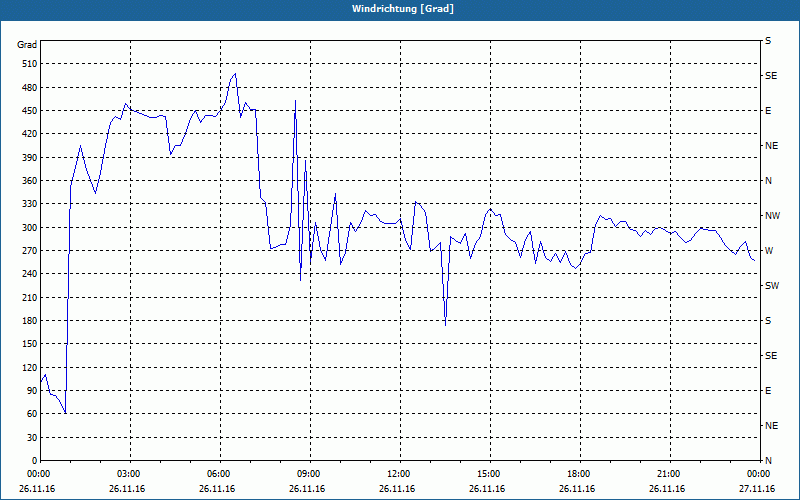Select compass label SE beside the 480 gridline
The height and width of the screenshot is (500, 800).
[771, 76]
